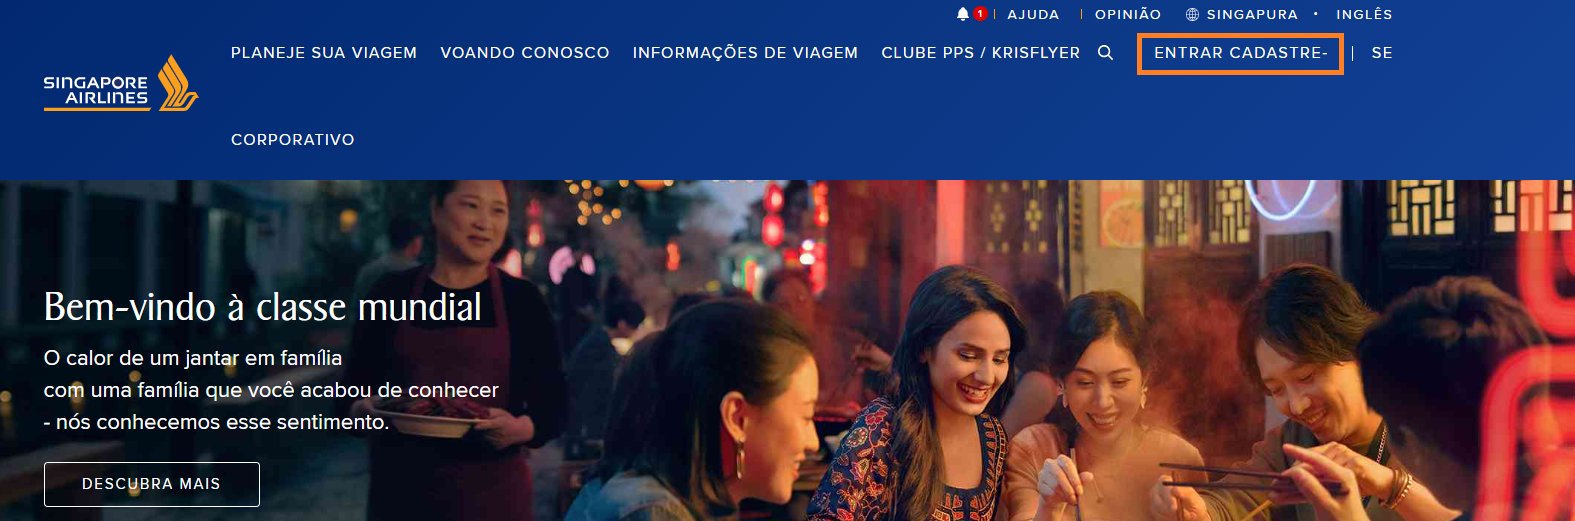The image size is (1575, 521).
Task: Click the red notification count badge
Action: 980,14
